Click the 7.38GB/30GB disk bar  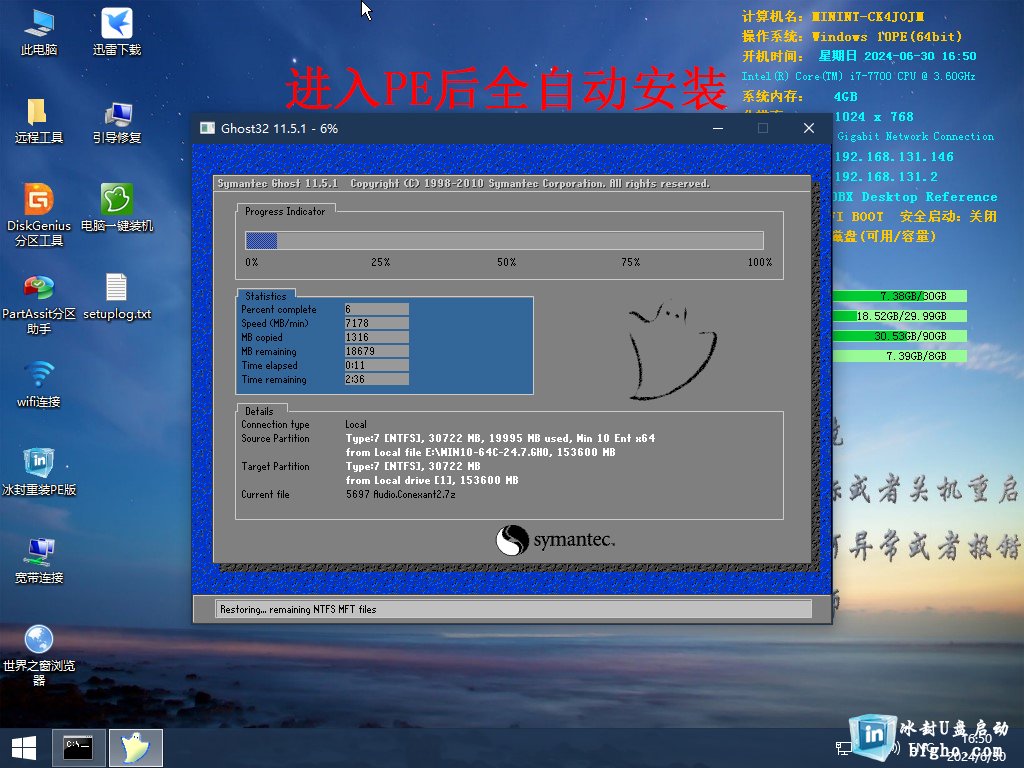pyautogui.click(x=900, y=296)
